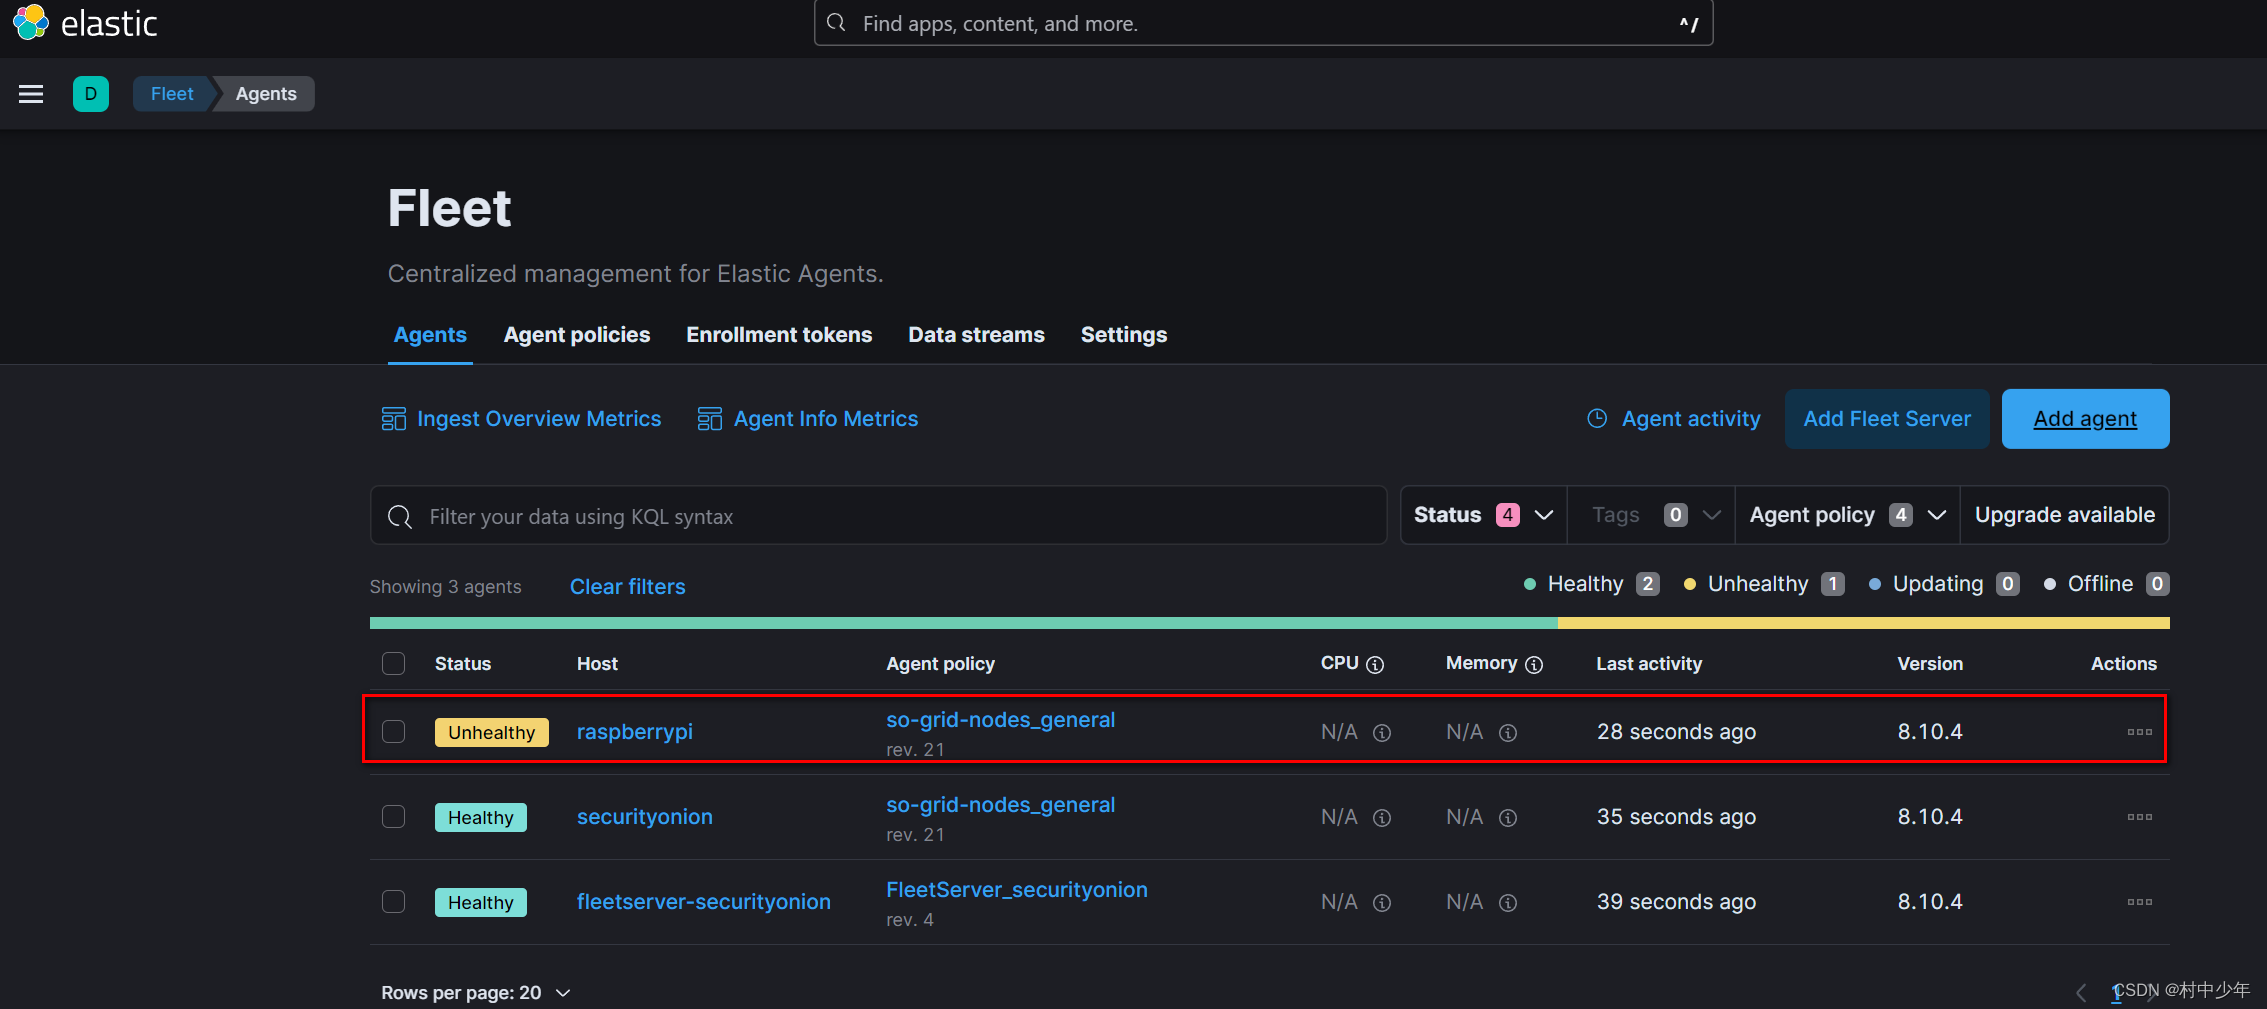Screen dimensions: 2267x1009
Task: Click CPU info icon in raspberrypi row
Action: pyautogui.click(x=1382, y=733)
